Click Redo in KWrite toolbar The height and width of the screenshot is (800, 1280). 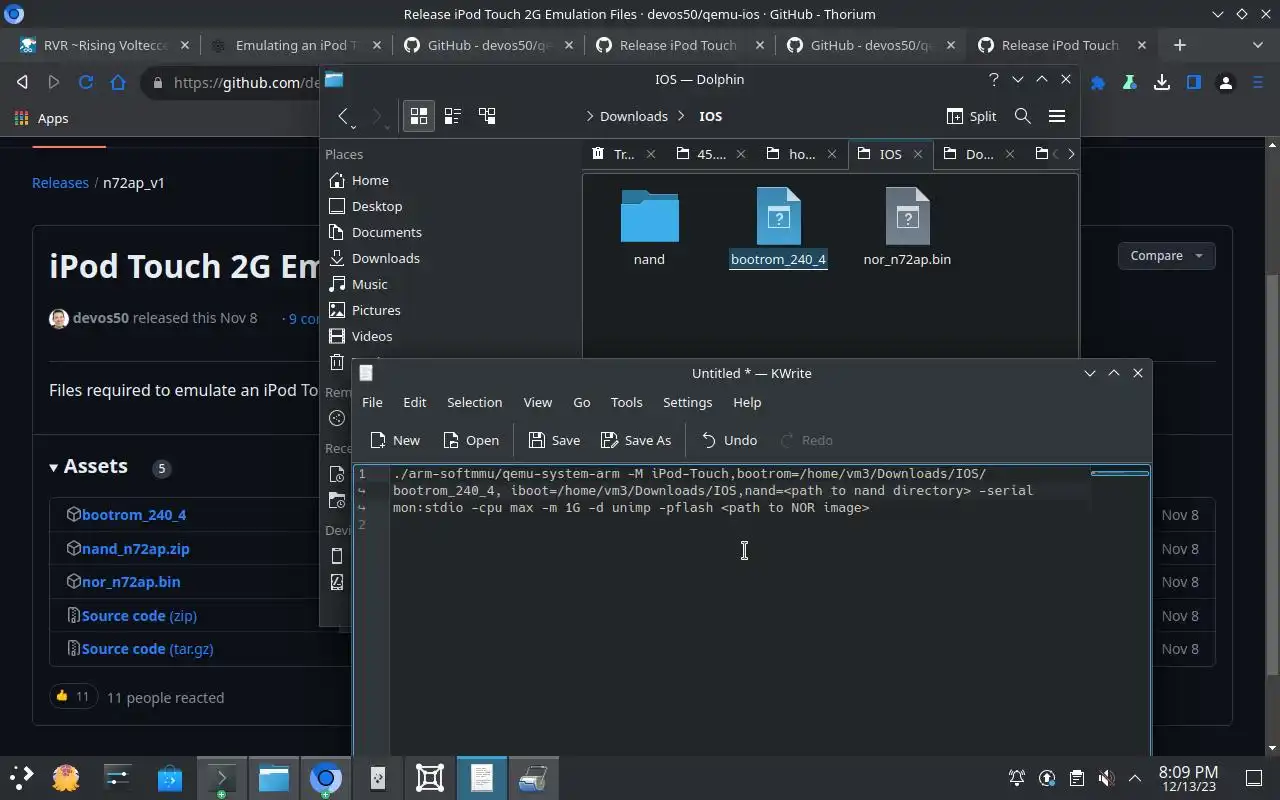(x=806, y=440)
